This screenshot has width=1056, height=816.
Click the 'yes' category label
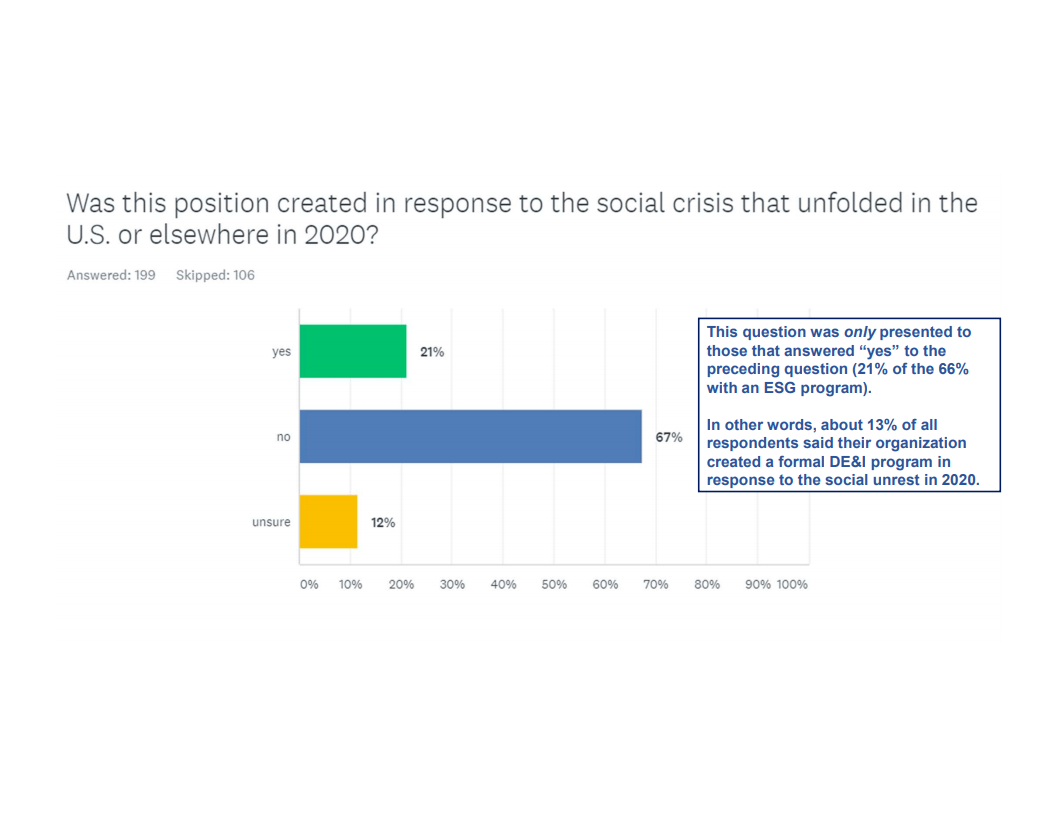(282, 351)
